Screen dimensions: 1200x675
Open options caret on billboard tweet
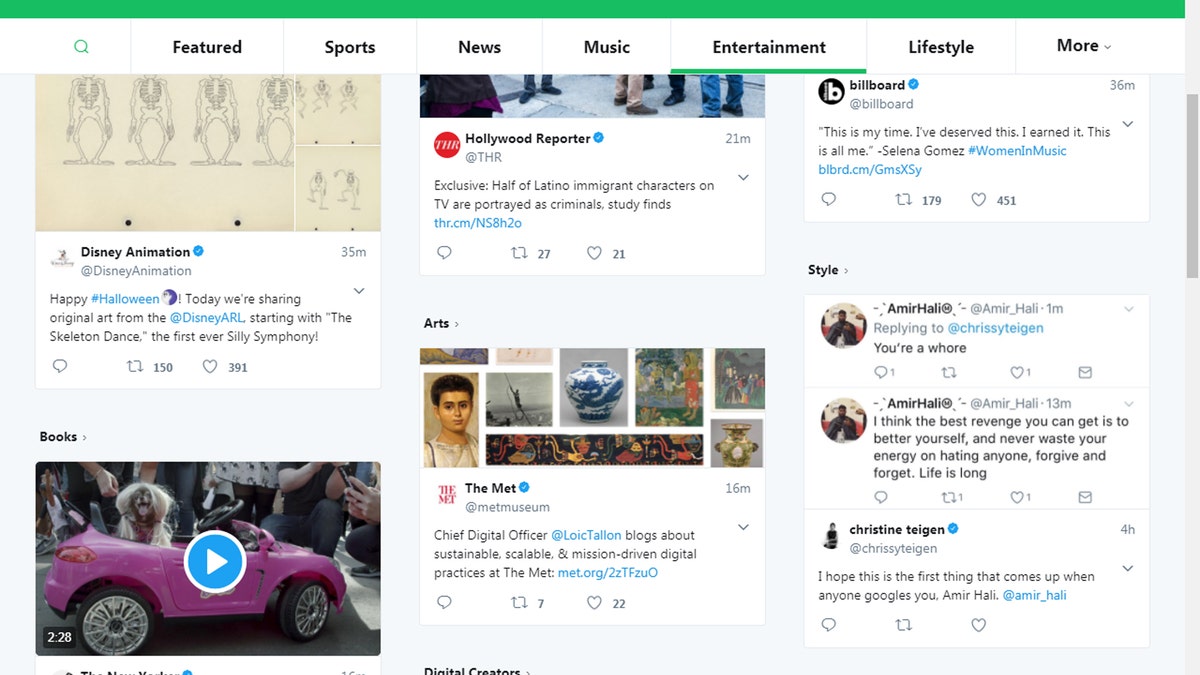pyautogui.click(x=1127, y=124)
